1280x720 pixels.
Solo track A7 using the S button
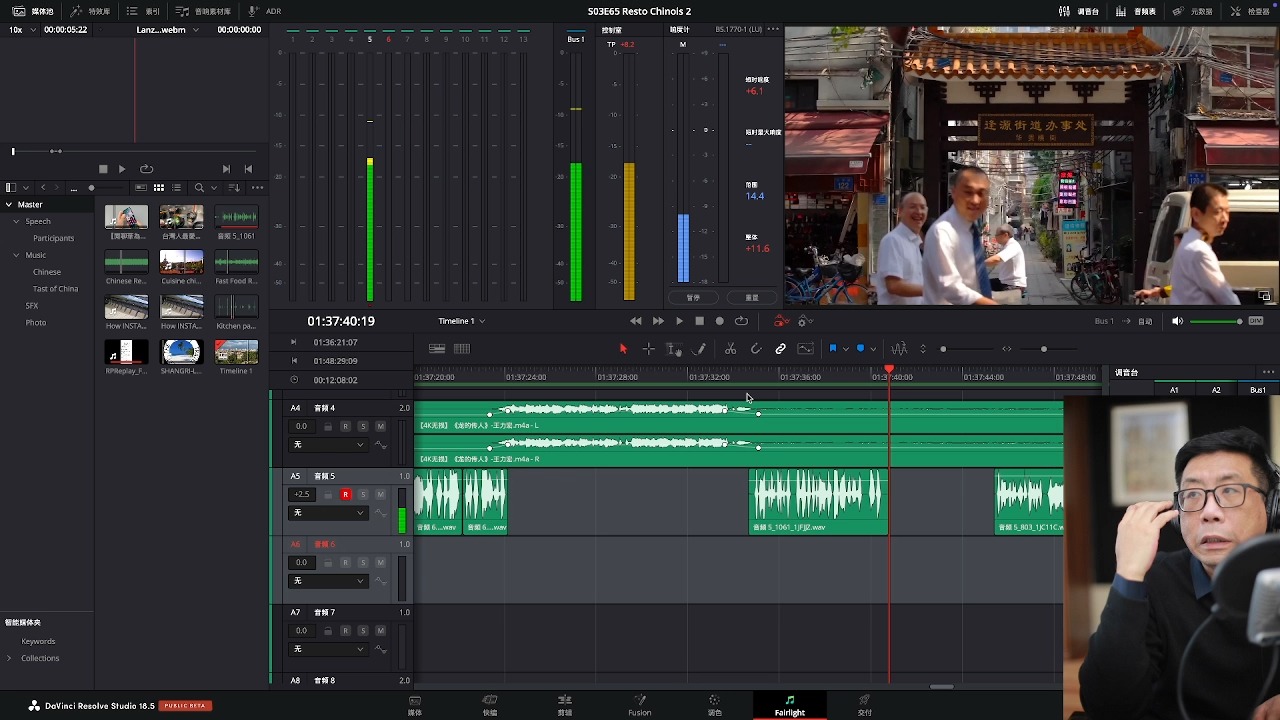(x=363, y=630)
